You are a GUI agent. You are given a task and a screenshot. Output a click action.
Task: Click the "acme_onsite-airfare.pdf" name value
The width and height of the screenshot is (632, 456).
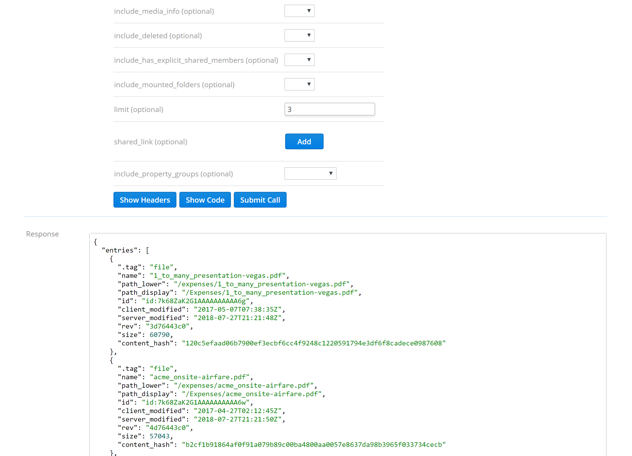pyautogui.click(x=201, y=377)
